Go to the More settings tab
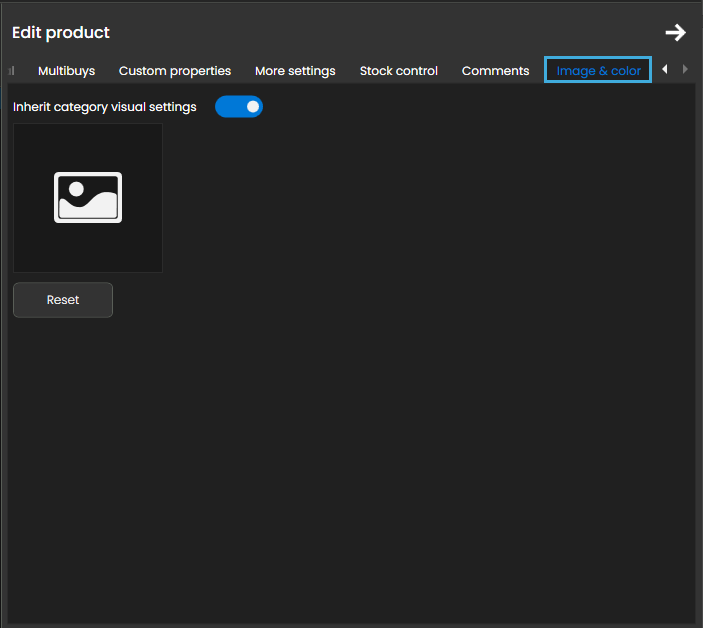The height and width of the screenshot is (628, 703). (x=295, y=71)
